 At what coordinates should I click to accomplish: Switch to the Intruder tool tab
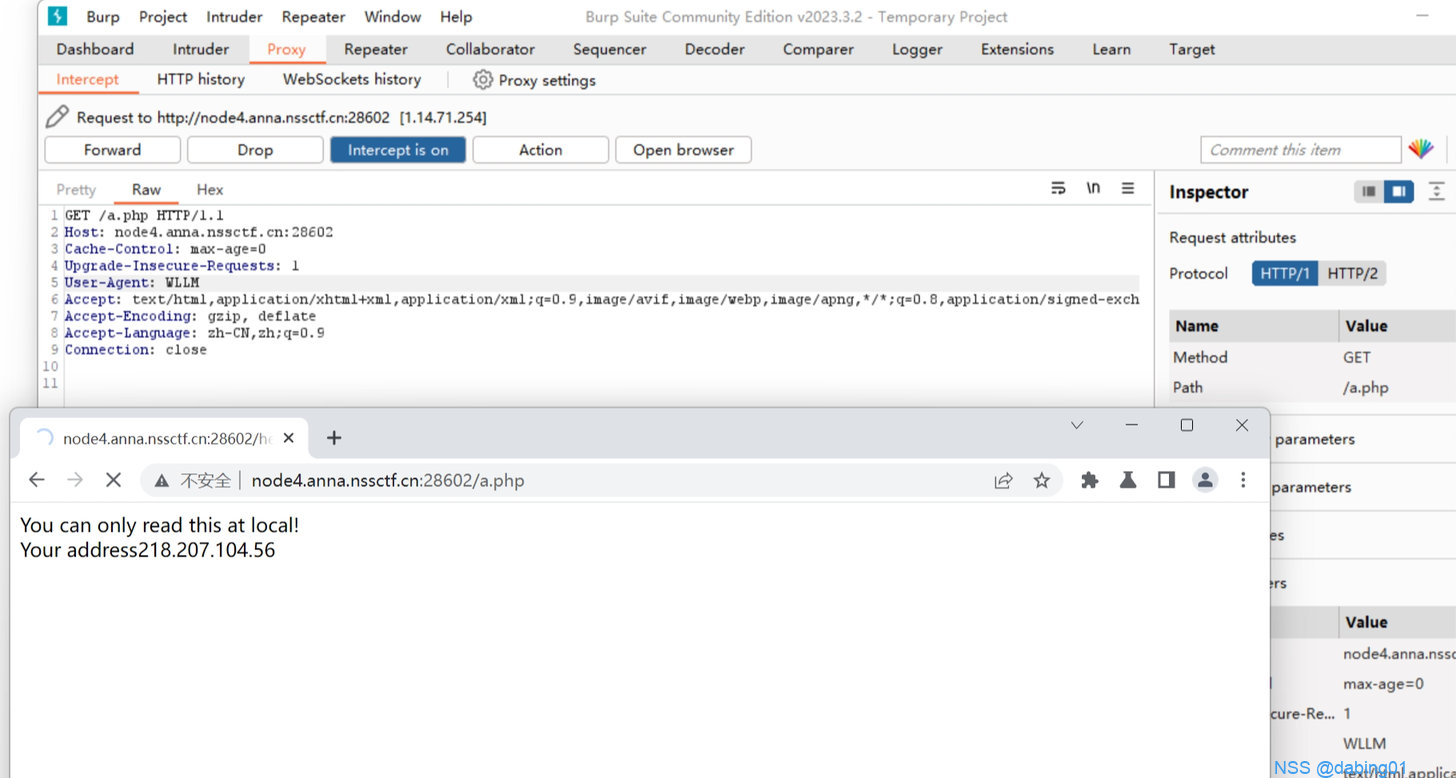coord(201,49)
